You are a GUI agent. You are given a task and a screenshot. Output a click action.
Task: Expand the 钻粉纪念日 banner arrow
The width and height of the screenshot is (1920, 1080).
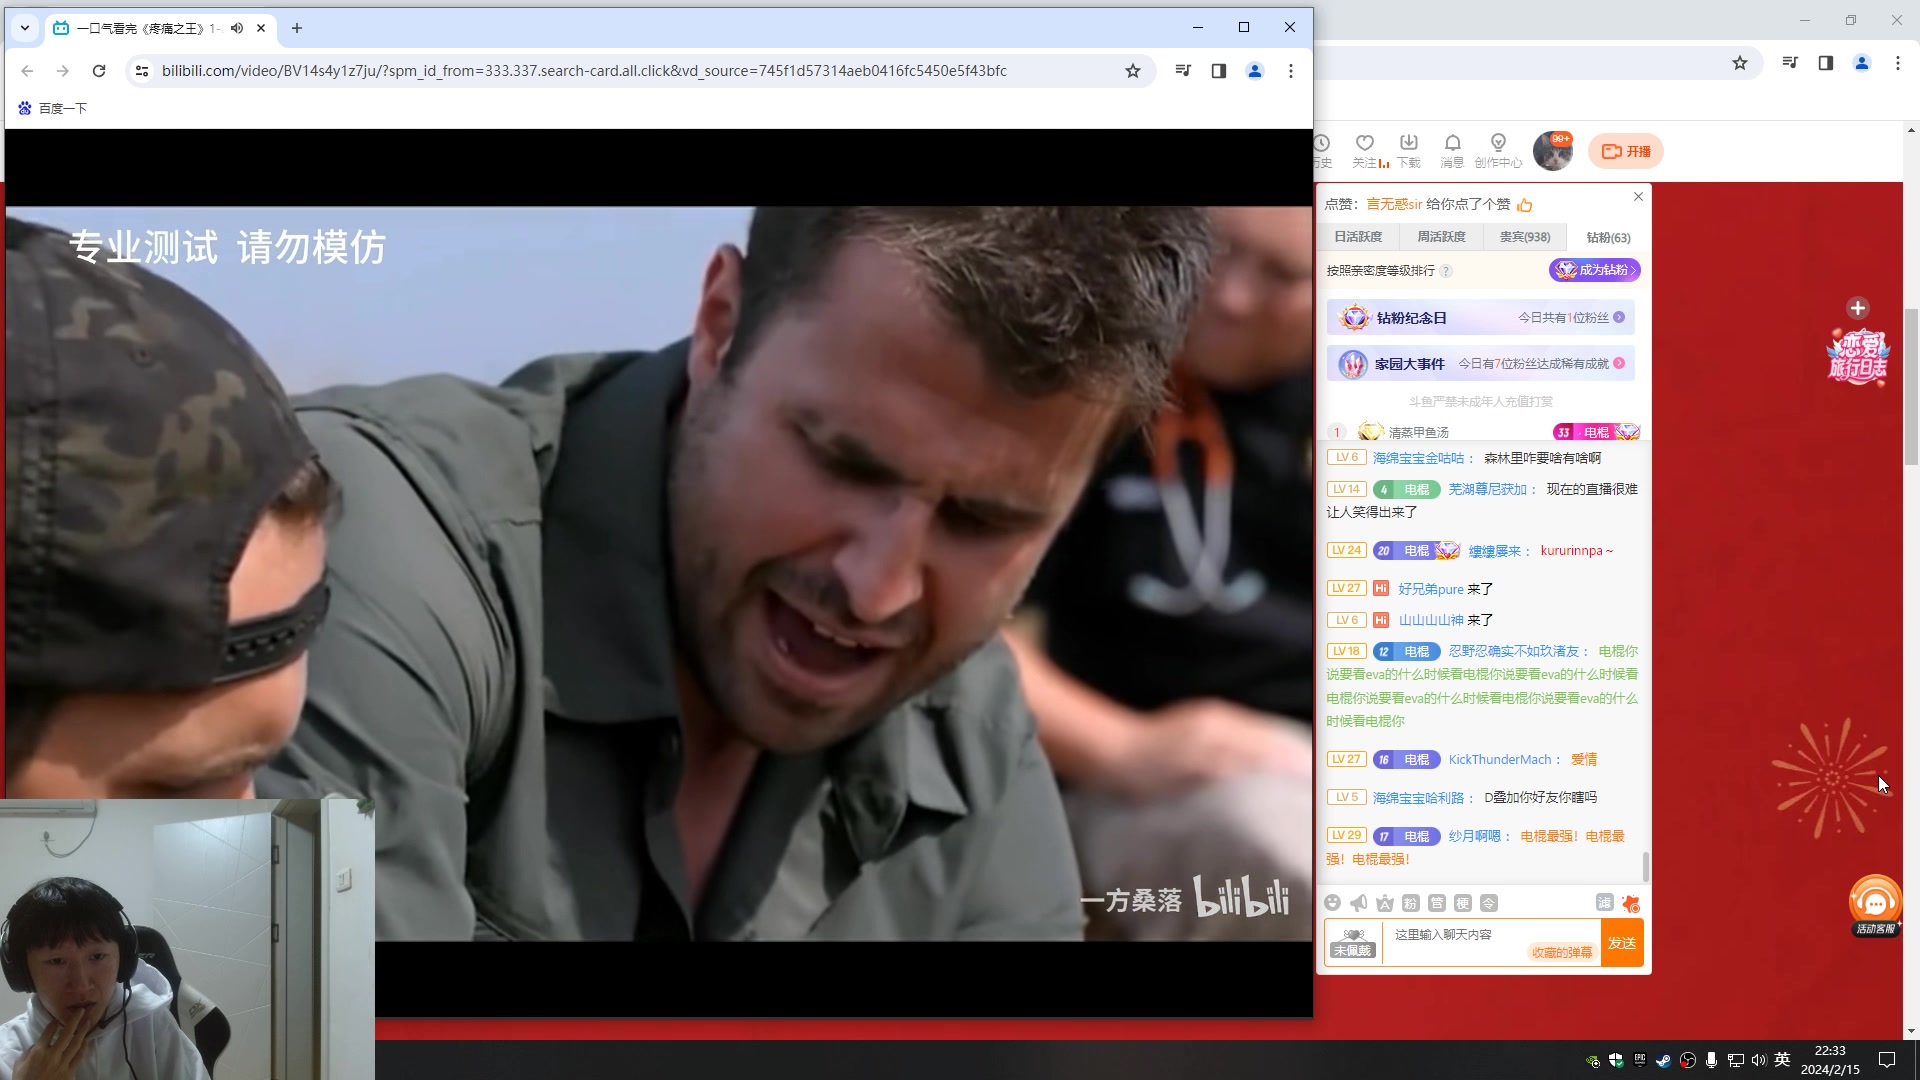click(1619, 317)
